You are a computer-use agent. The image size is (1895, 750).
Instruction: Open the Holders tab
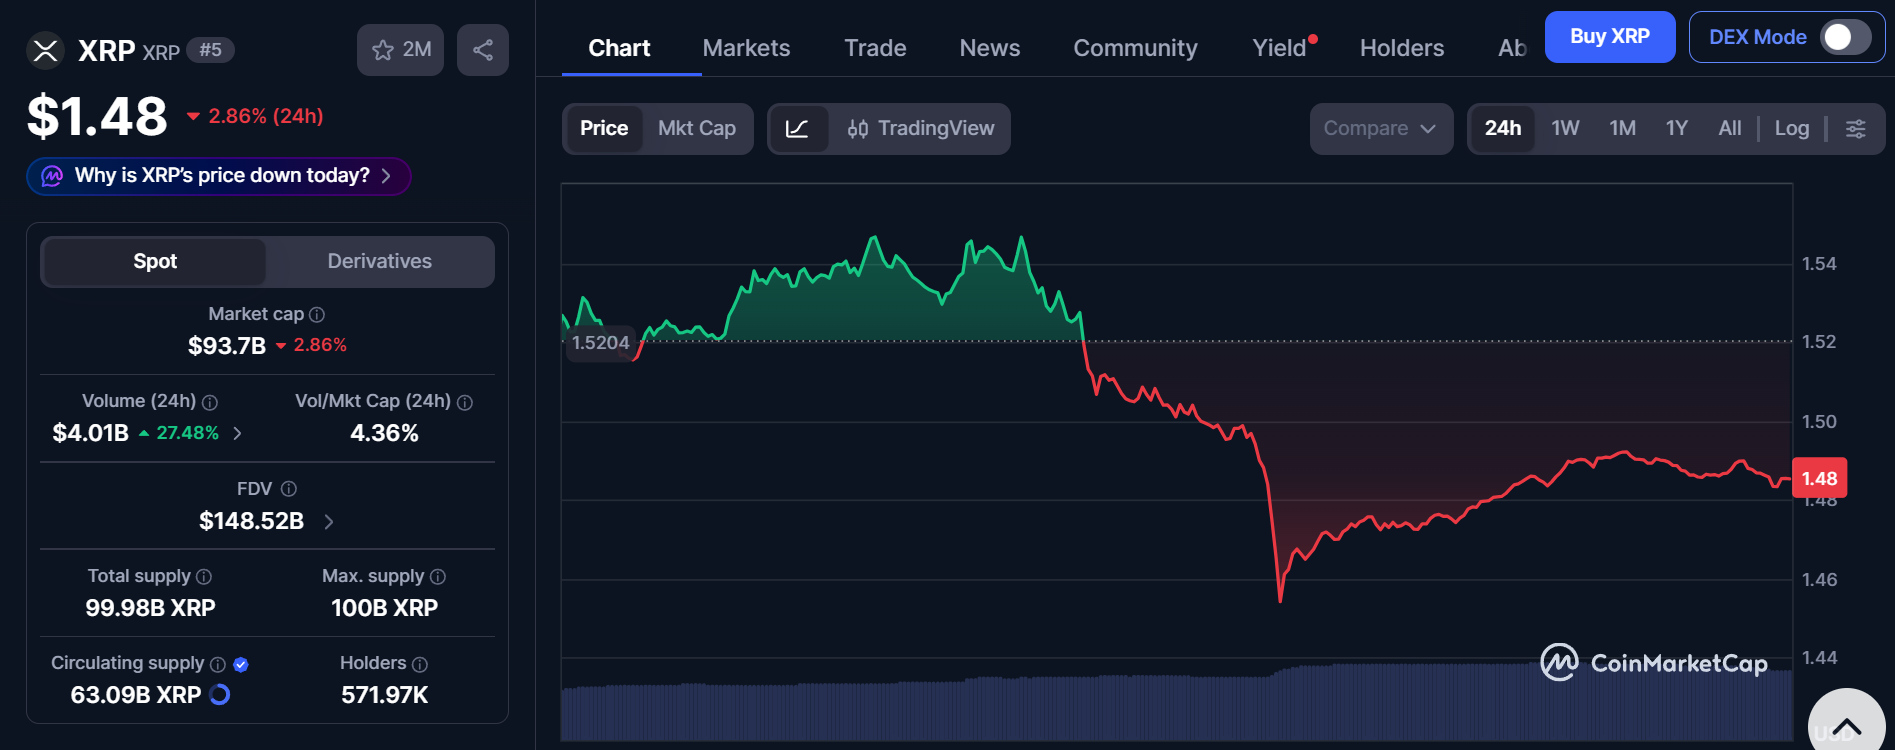(1402, 48)
